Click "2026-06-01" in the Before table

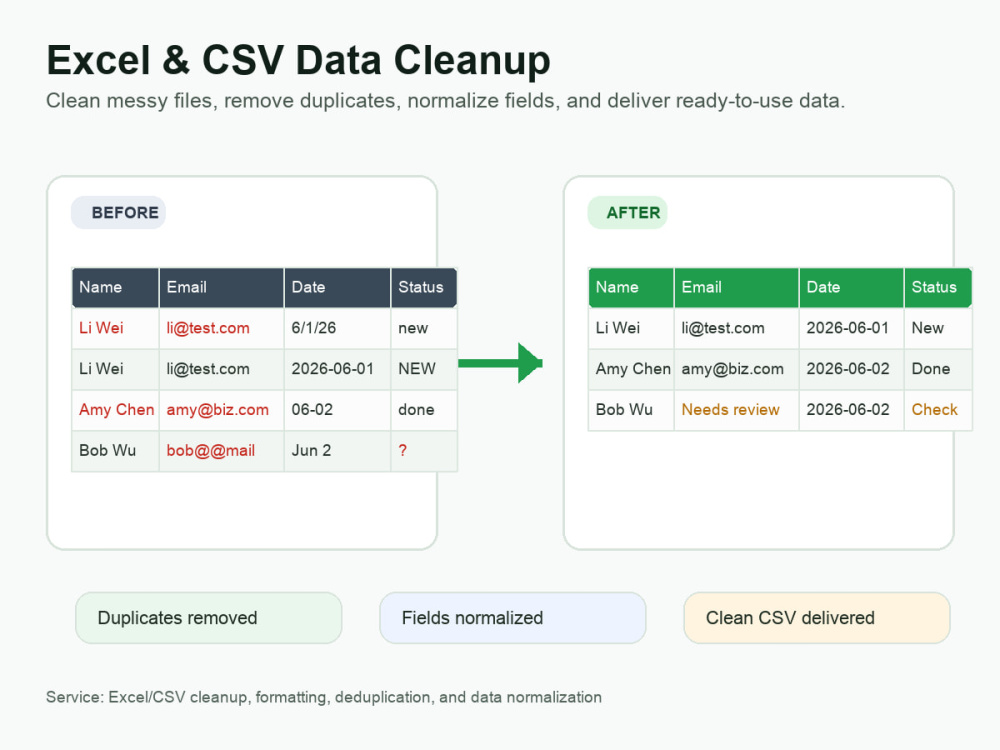(x=337, y=369)
